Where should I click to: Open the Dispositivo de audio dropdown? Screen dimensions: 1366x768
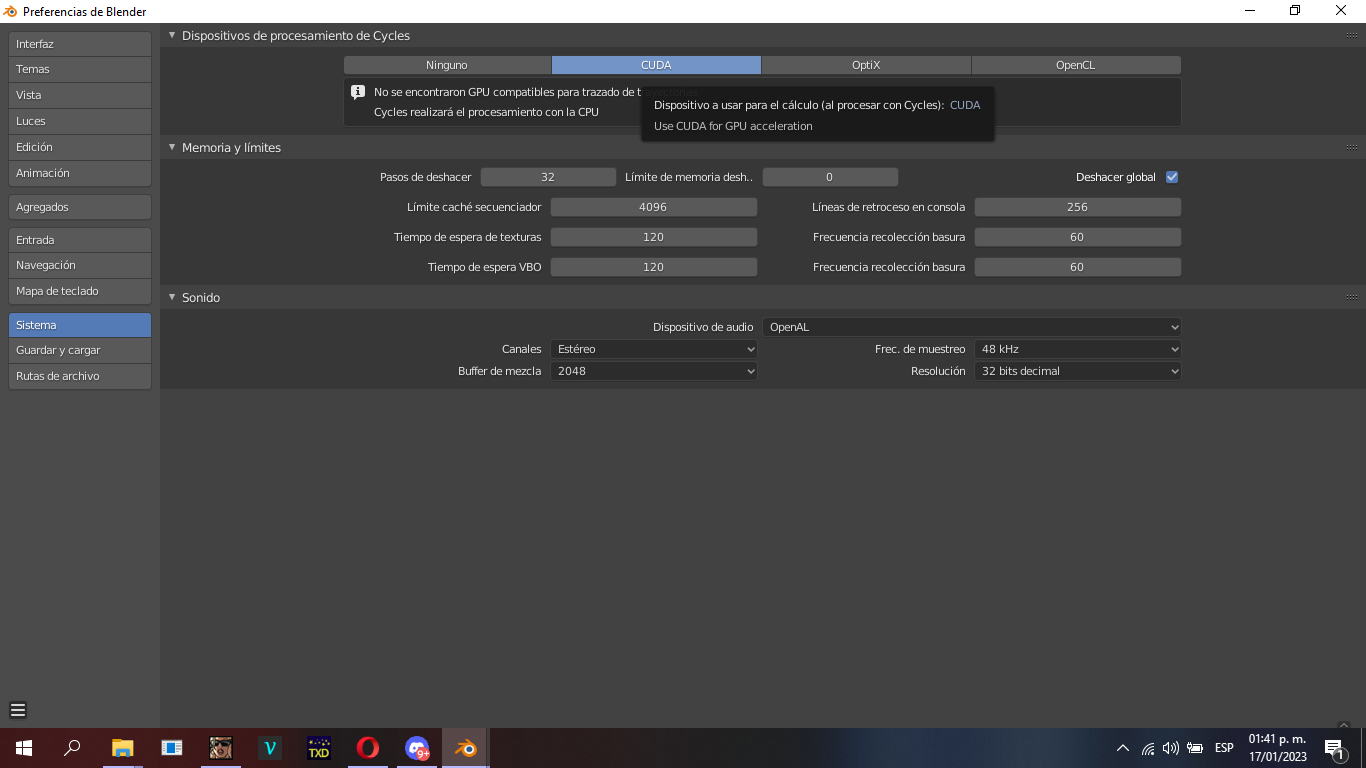click(972, 327)
